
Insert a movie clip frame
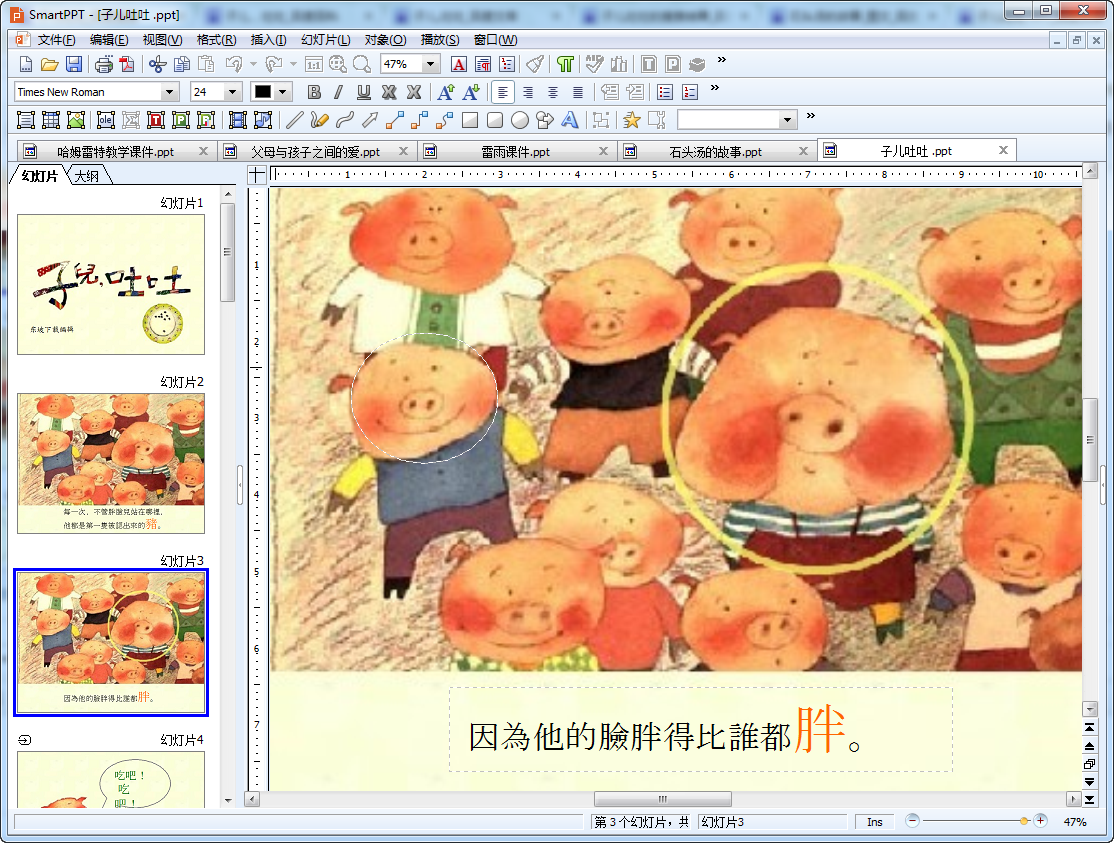(x=238, y=120)
